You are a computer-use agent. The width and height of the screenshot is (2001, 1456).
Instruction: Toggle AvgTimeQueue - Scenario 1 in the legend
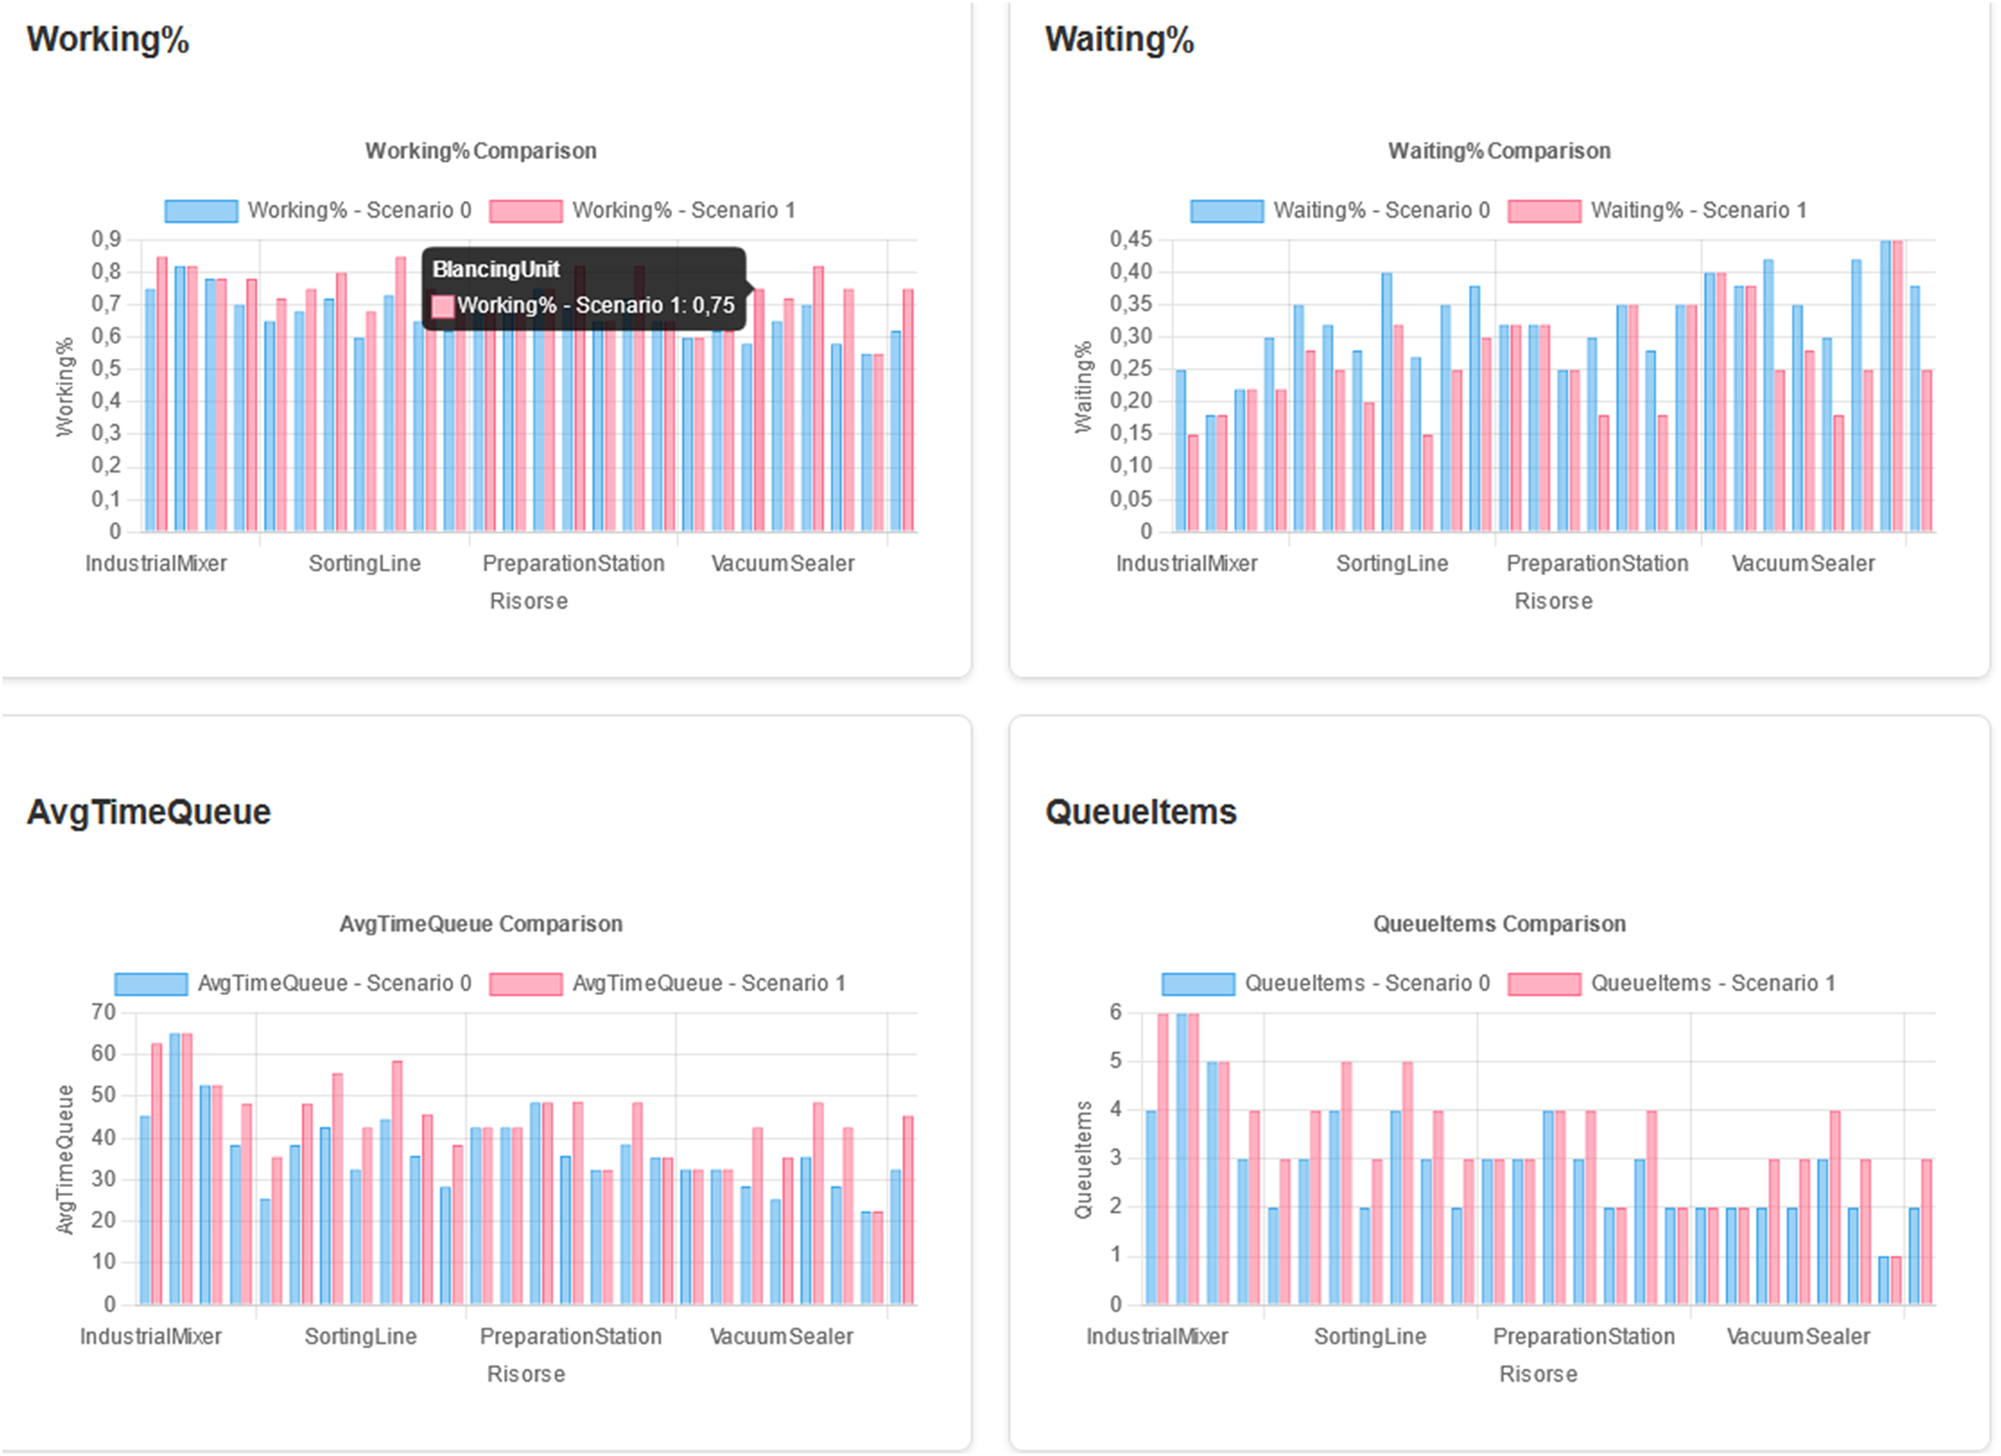click(709, 983)
